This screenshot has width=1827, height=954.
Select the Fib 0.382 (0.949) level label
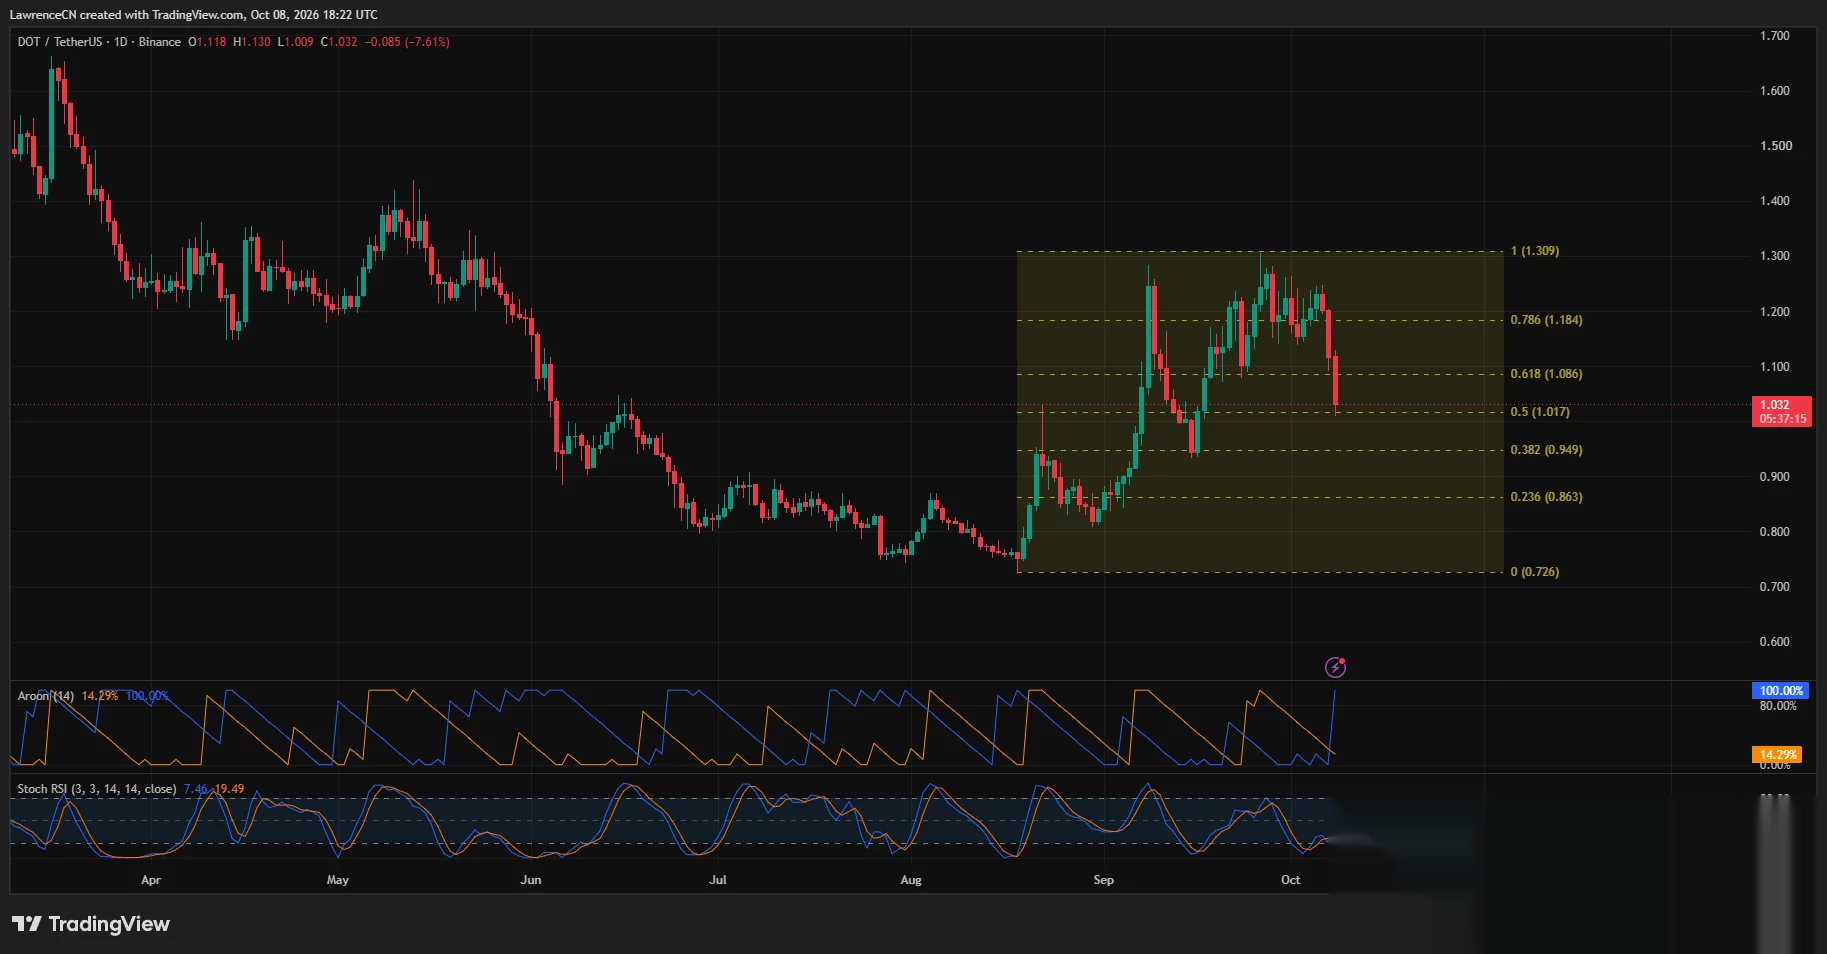click(1546, 450)
